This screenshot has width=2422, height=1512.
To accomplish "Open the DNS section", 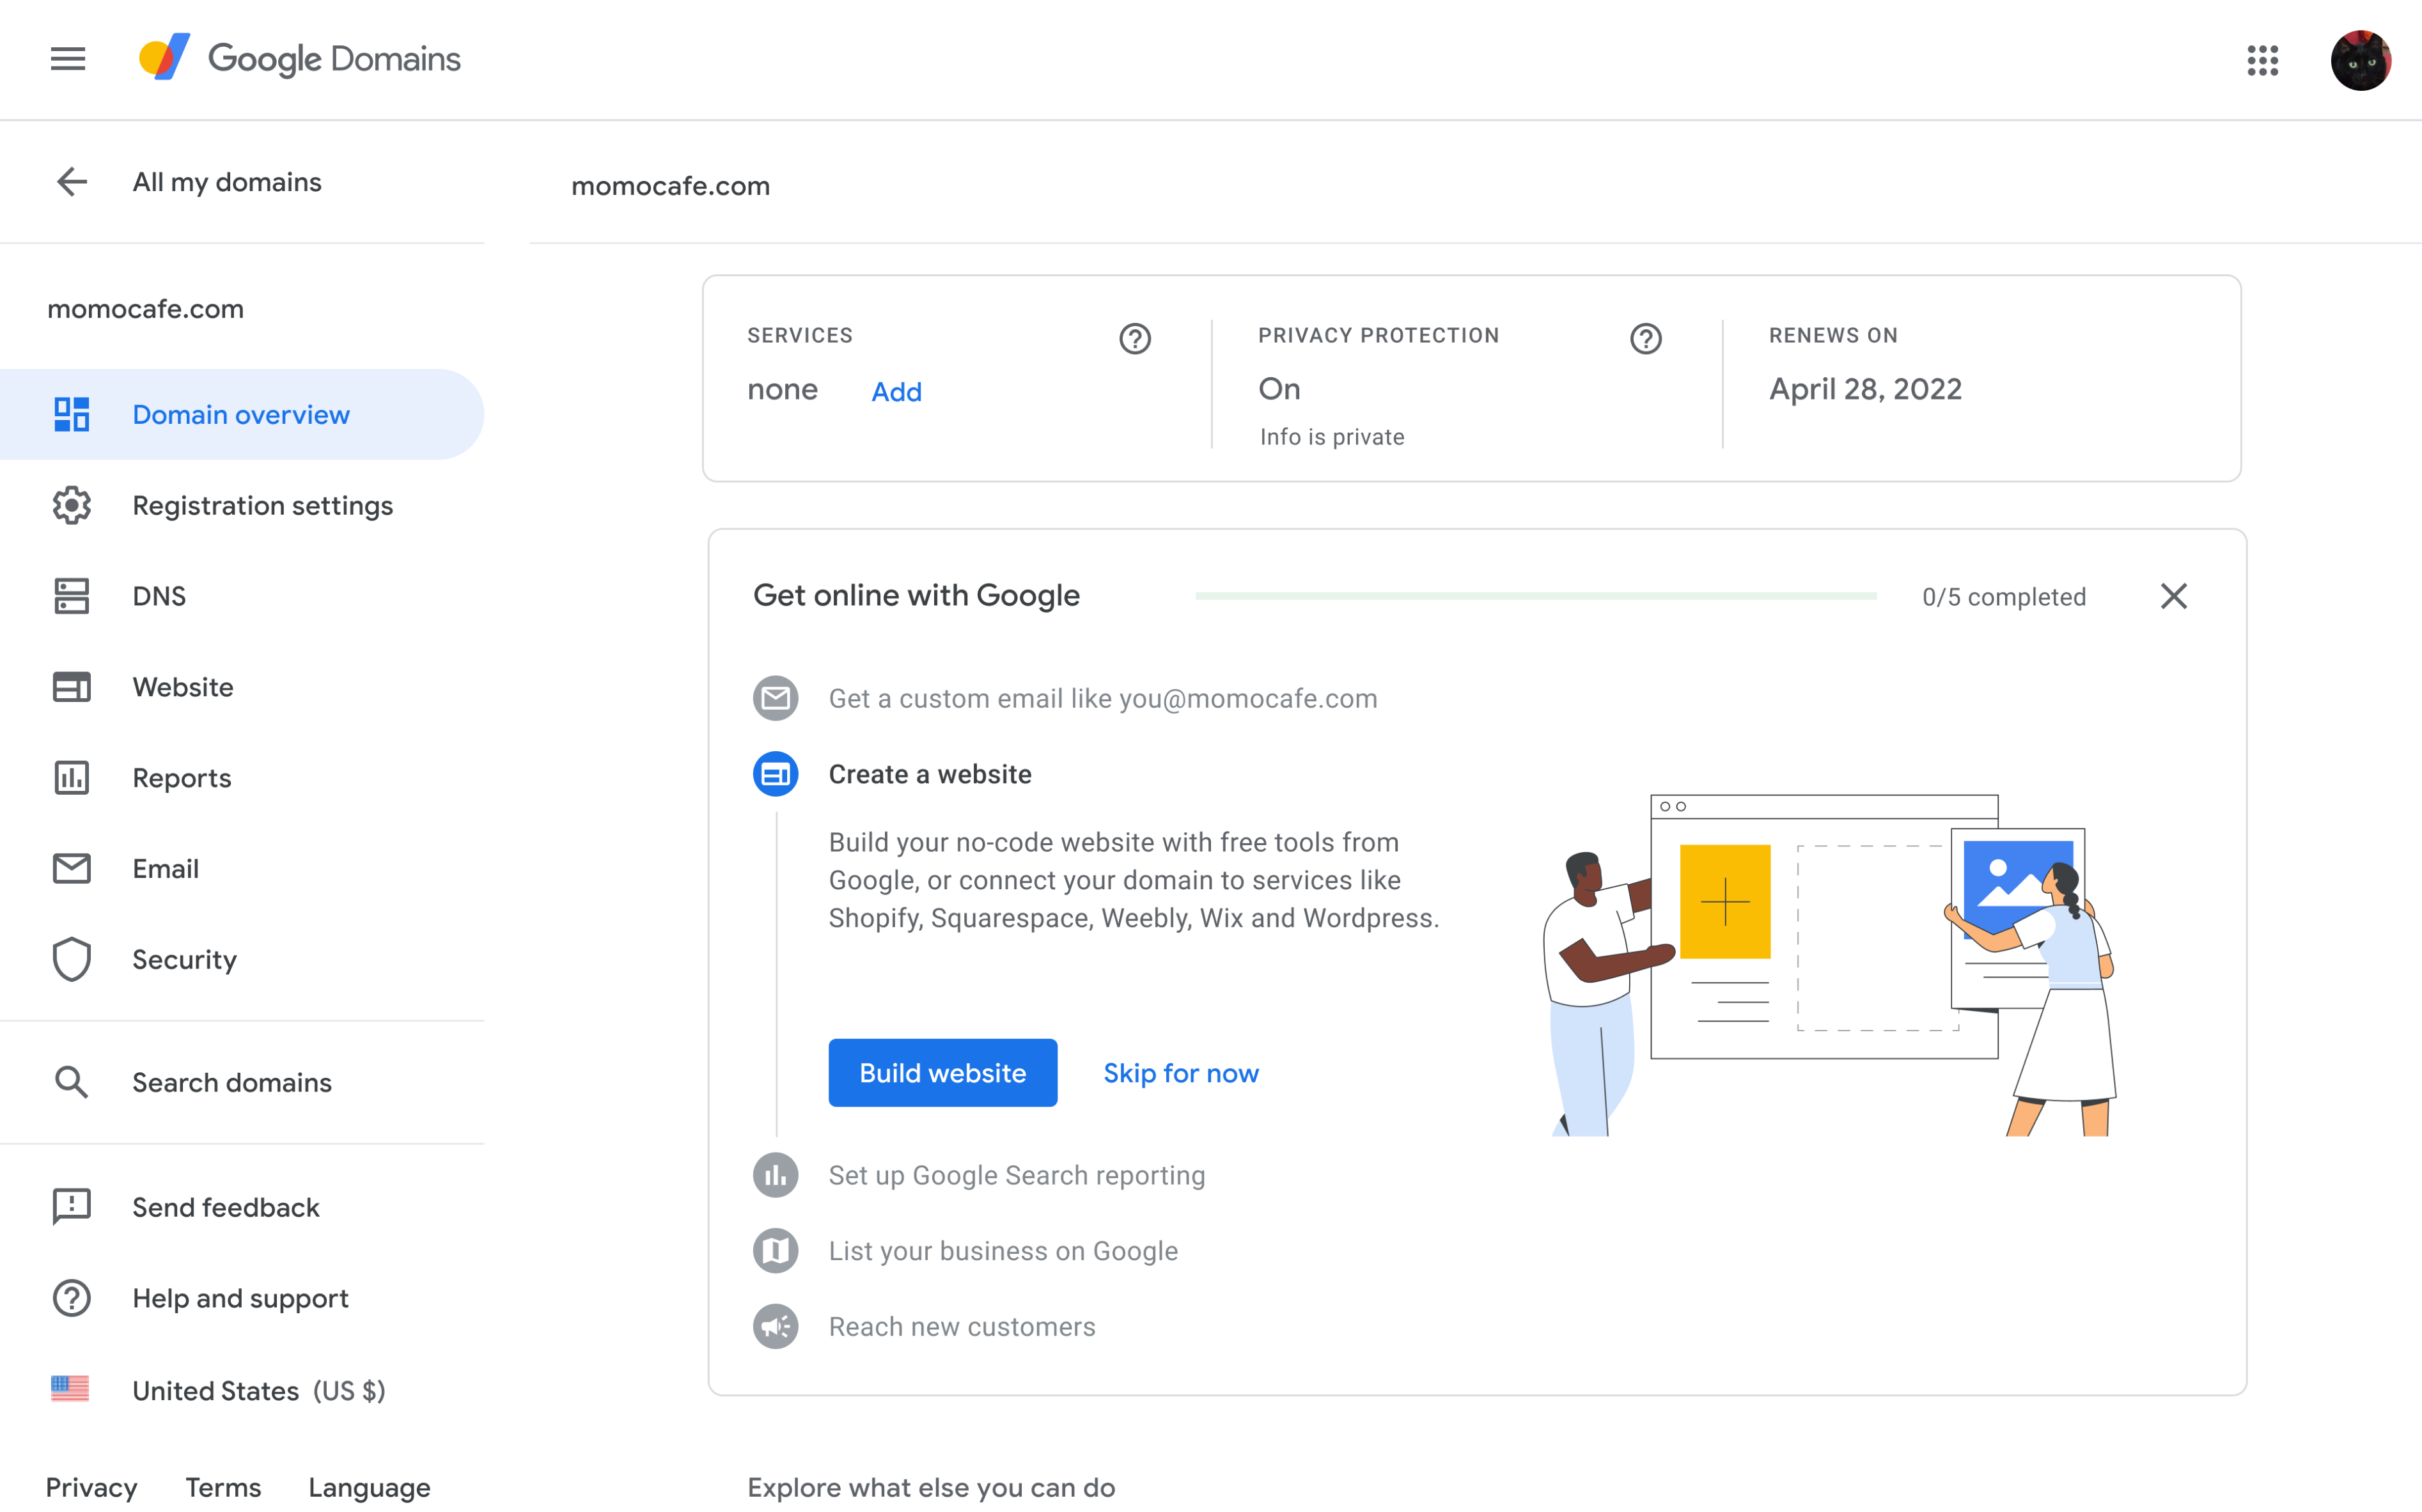I will click(x=242, y=596).
